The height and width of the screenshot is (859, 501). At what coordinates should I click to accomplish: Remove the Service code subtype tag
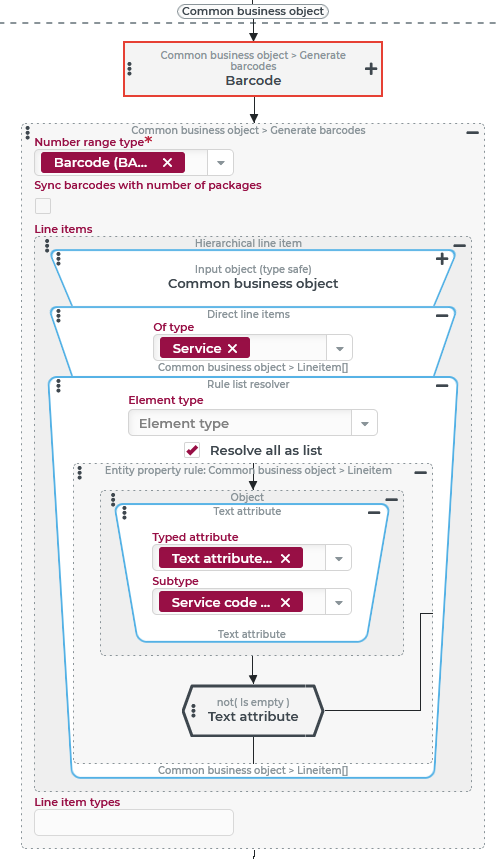[285, 603]
